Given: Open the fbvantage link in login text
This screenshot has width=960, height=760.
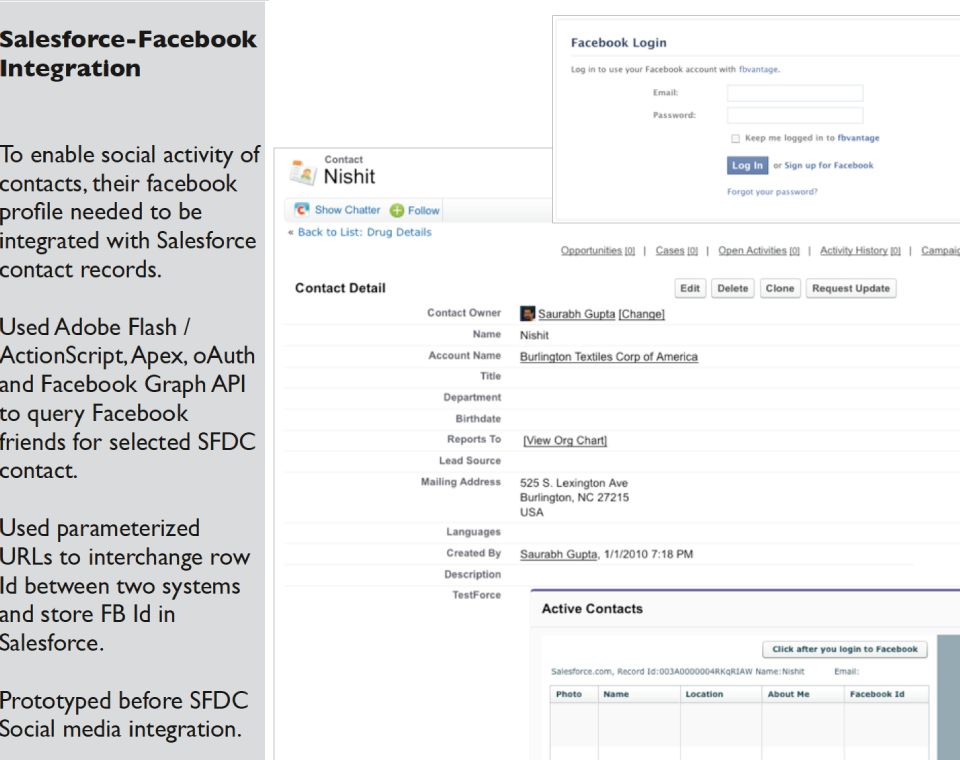Looking at the screenshot, I should pos(759,69).
